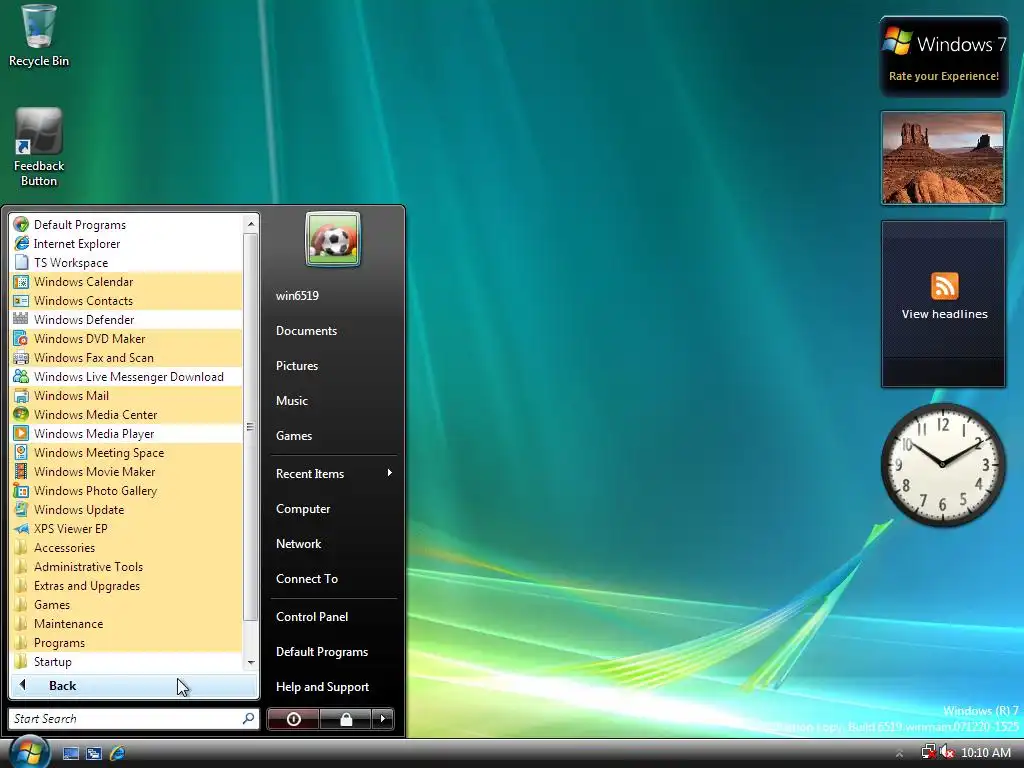Click the lock computer button
The width and height of the screenshot is (1024, 768).
345,719
